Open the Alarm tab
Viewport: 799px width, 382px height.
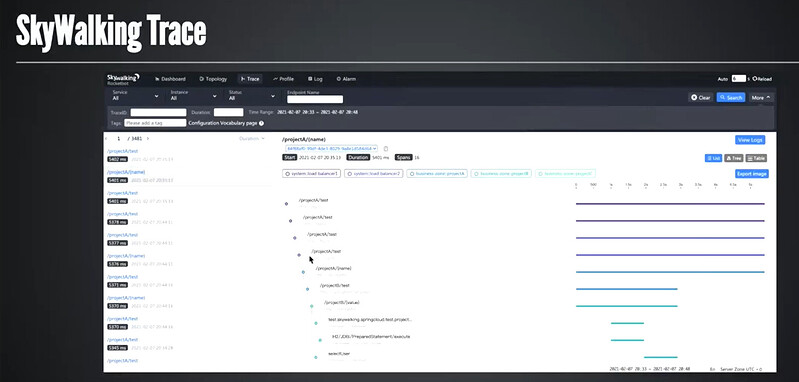347,79
